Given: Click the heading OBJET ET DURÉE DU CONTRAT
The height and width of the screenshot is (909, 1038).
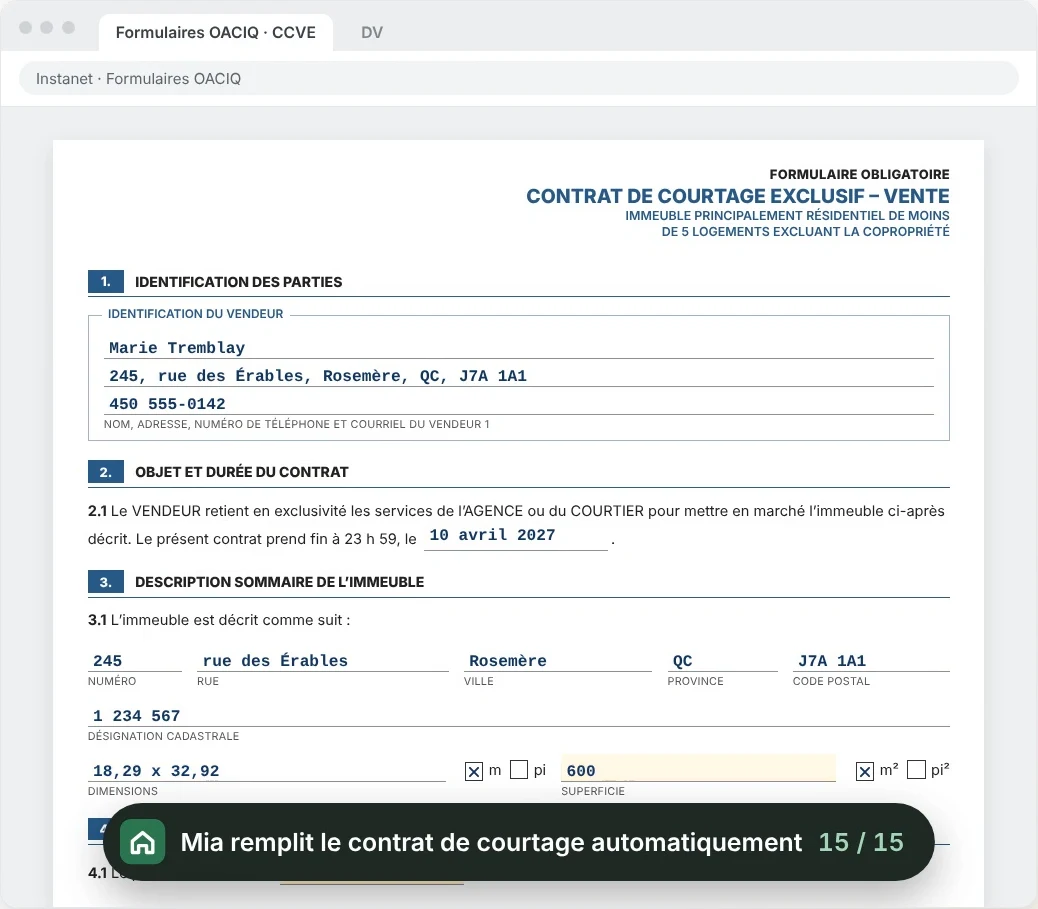Looking at the screenshot, I should tap(242, 472).
